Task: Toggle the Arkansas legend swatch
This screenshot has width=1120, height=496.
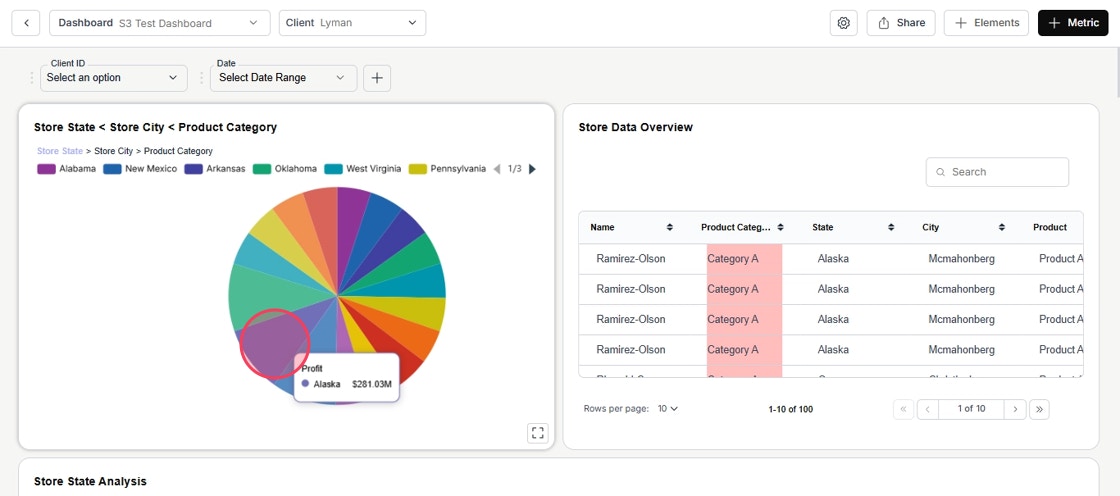Action: pyautogui.click(x=194, y=169)
